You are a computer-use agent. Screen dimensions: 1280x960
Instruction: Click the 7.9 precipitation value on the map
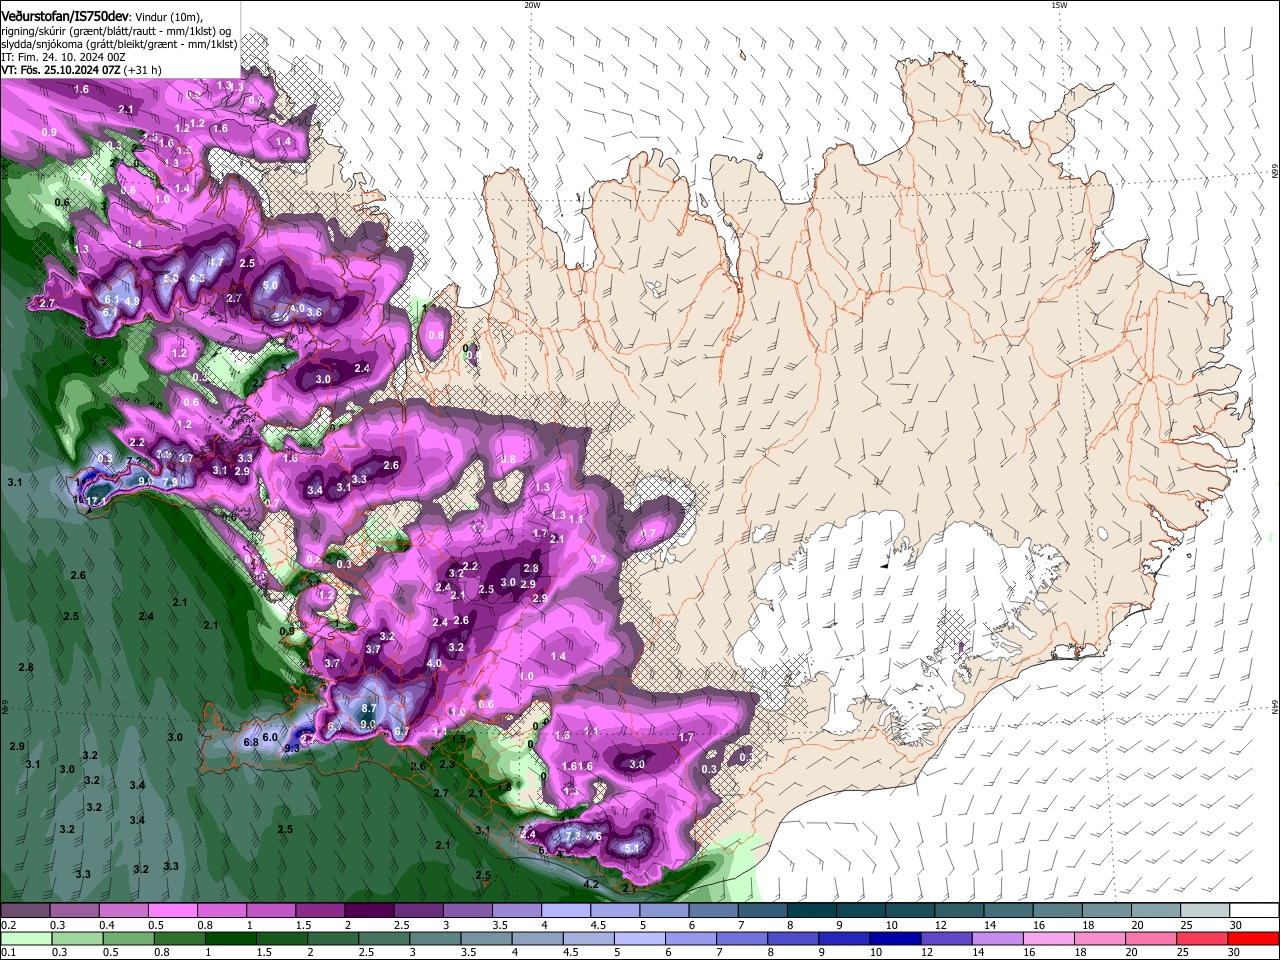click(170, 483)
